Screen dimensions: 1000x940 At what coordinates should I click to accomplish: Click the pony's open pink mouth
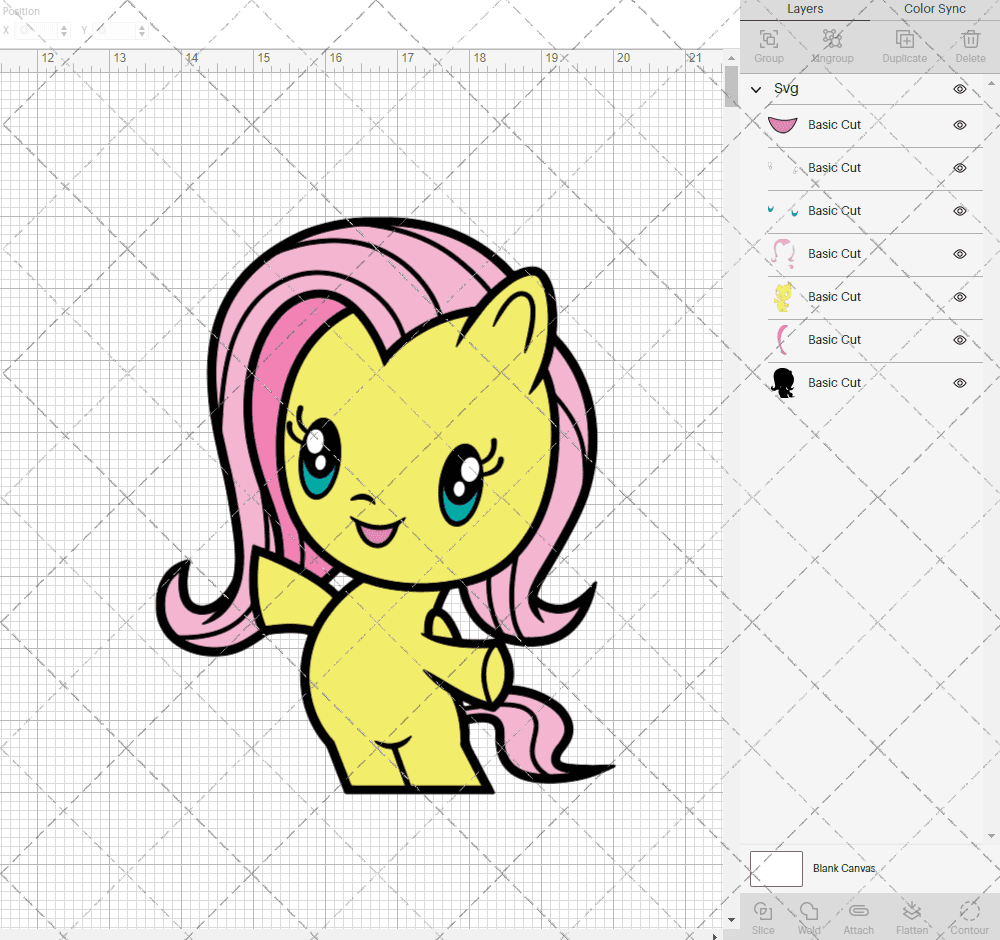tap(378, 532)
